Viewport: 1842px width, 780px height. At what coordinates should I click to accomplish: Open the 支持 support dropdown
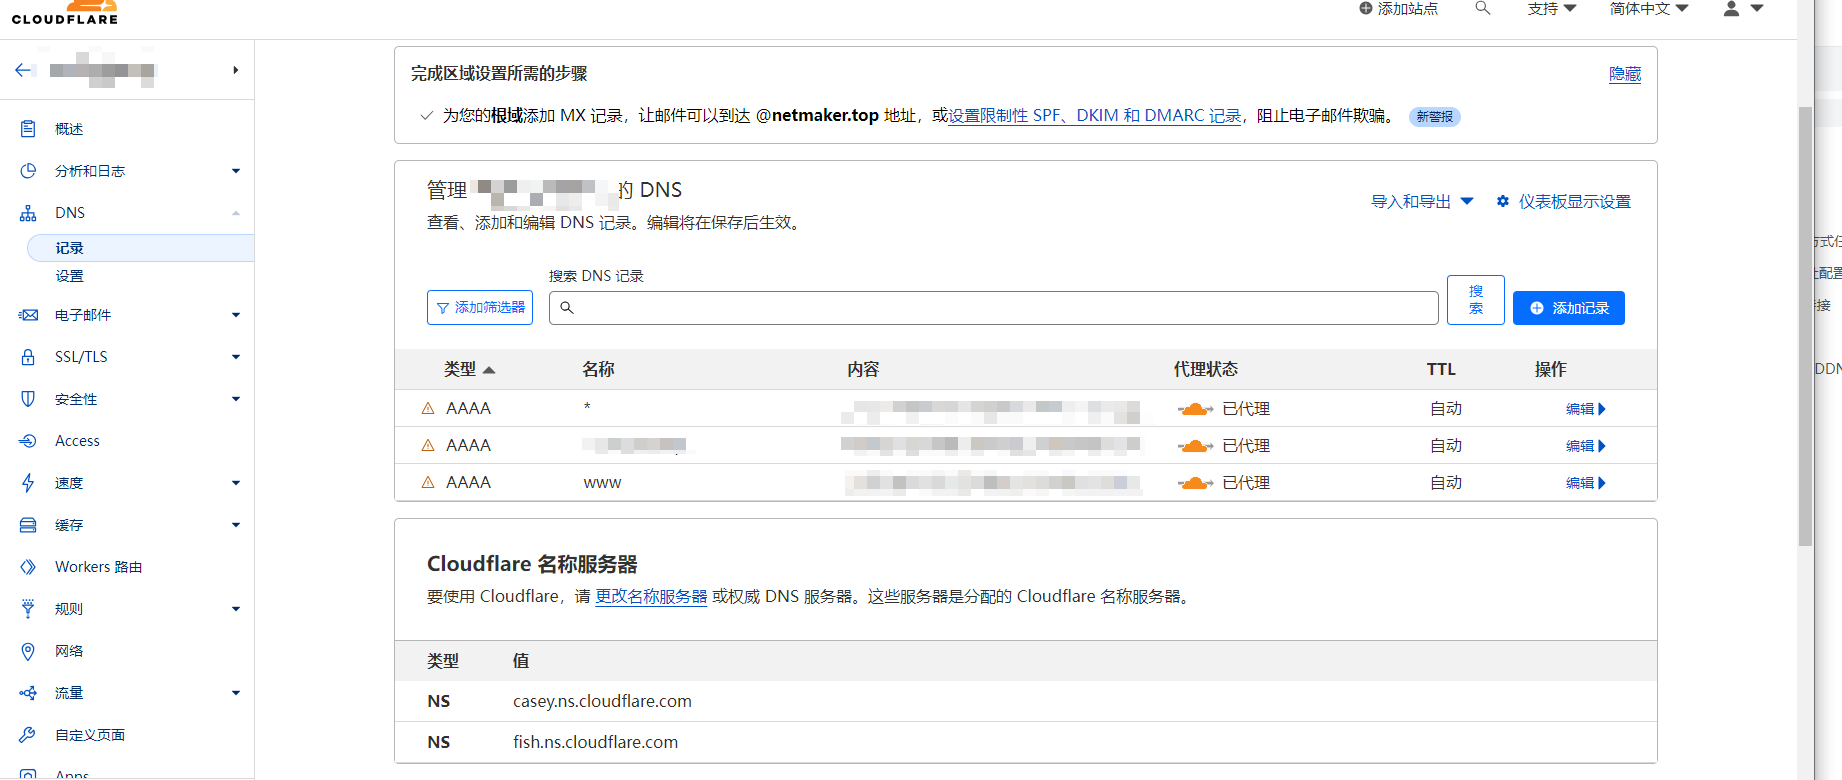point(1551,8)
